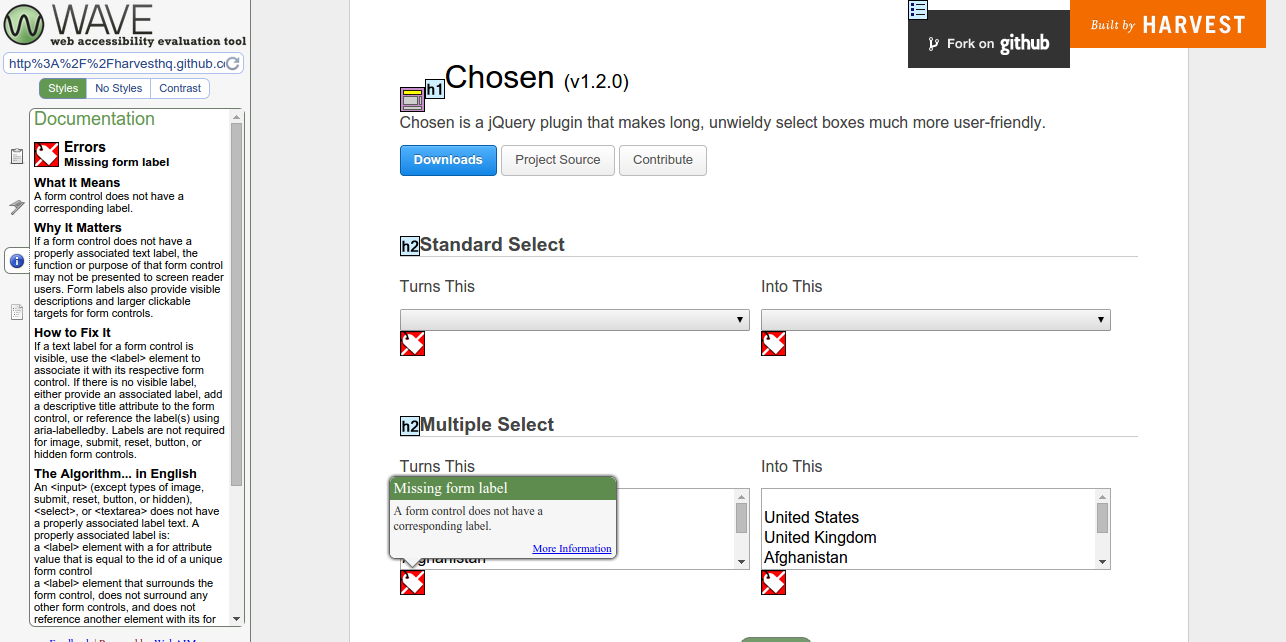Select the Documentation info icon tab
Image resolution: width=1286 pixels, height=642 pixels.
pyautogui.click(x=16, y=261)
